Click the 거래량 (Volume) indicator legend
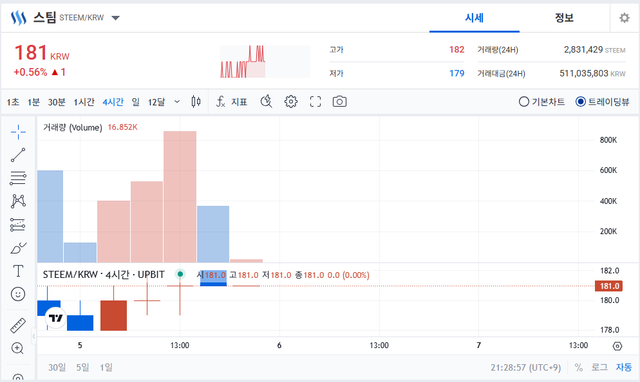The image size is (640, 382). click(x=73, y=127)
